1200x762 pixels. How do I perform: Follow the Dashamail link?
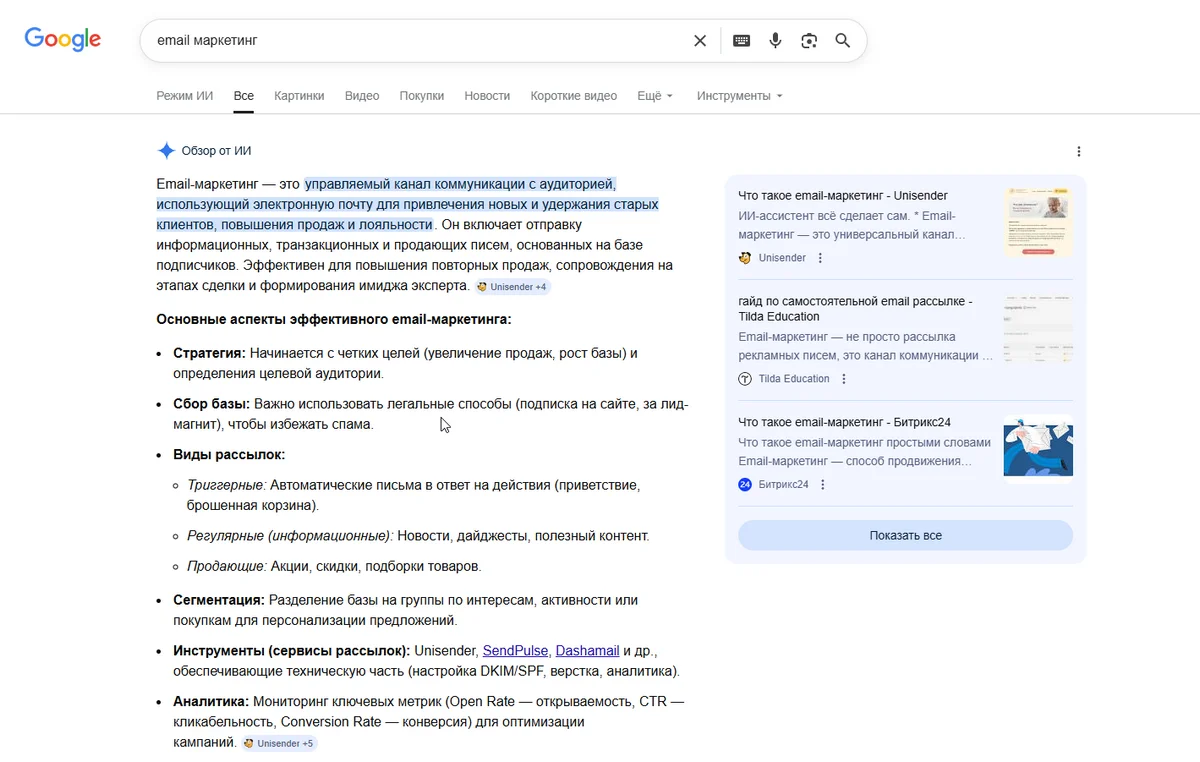[587, 651]
